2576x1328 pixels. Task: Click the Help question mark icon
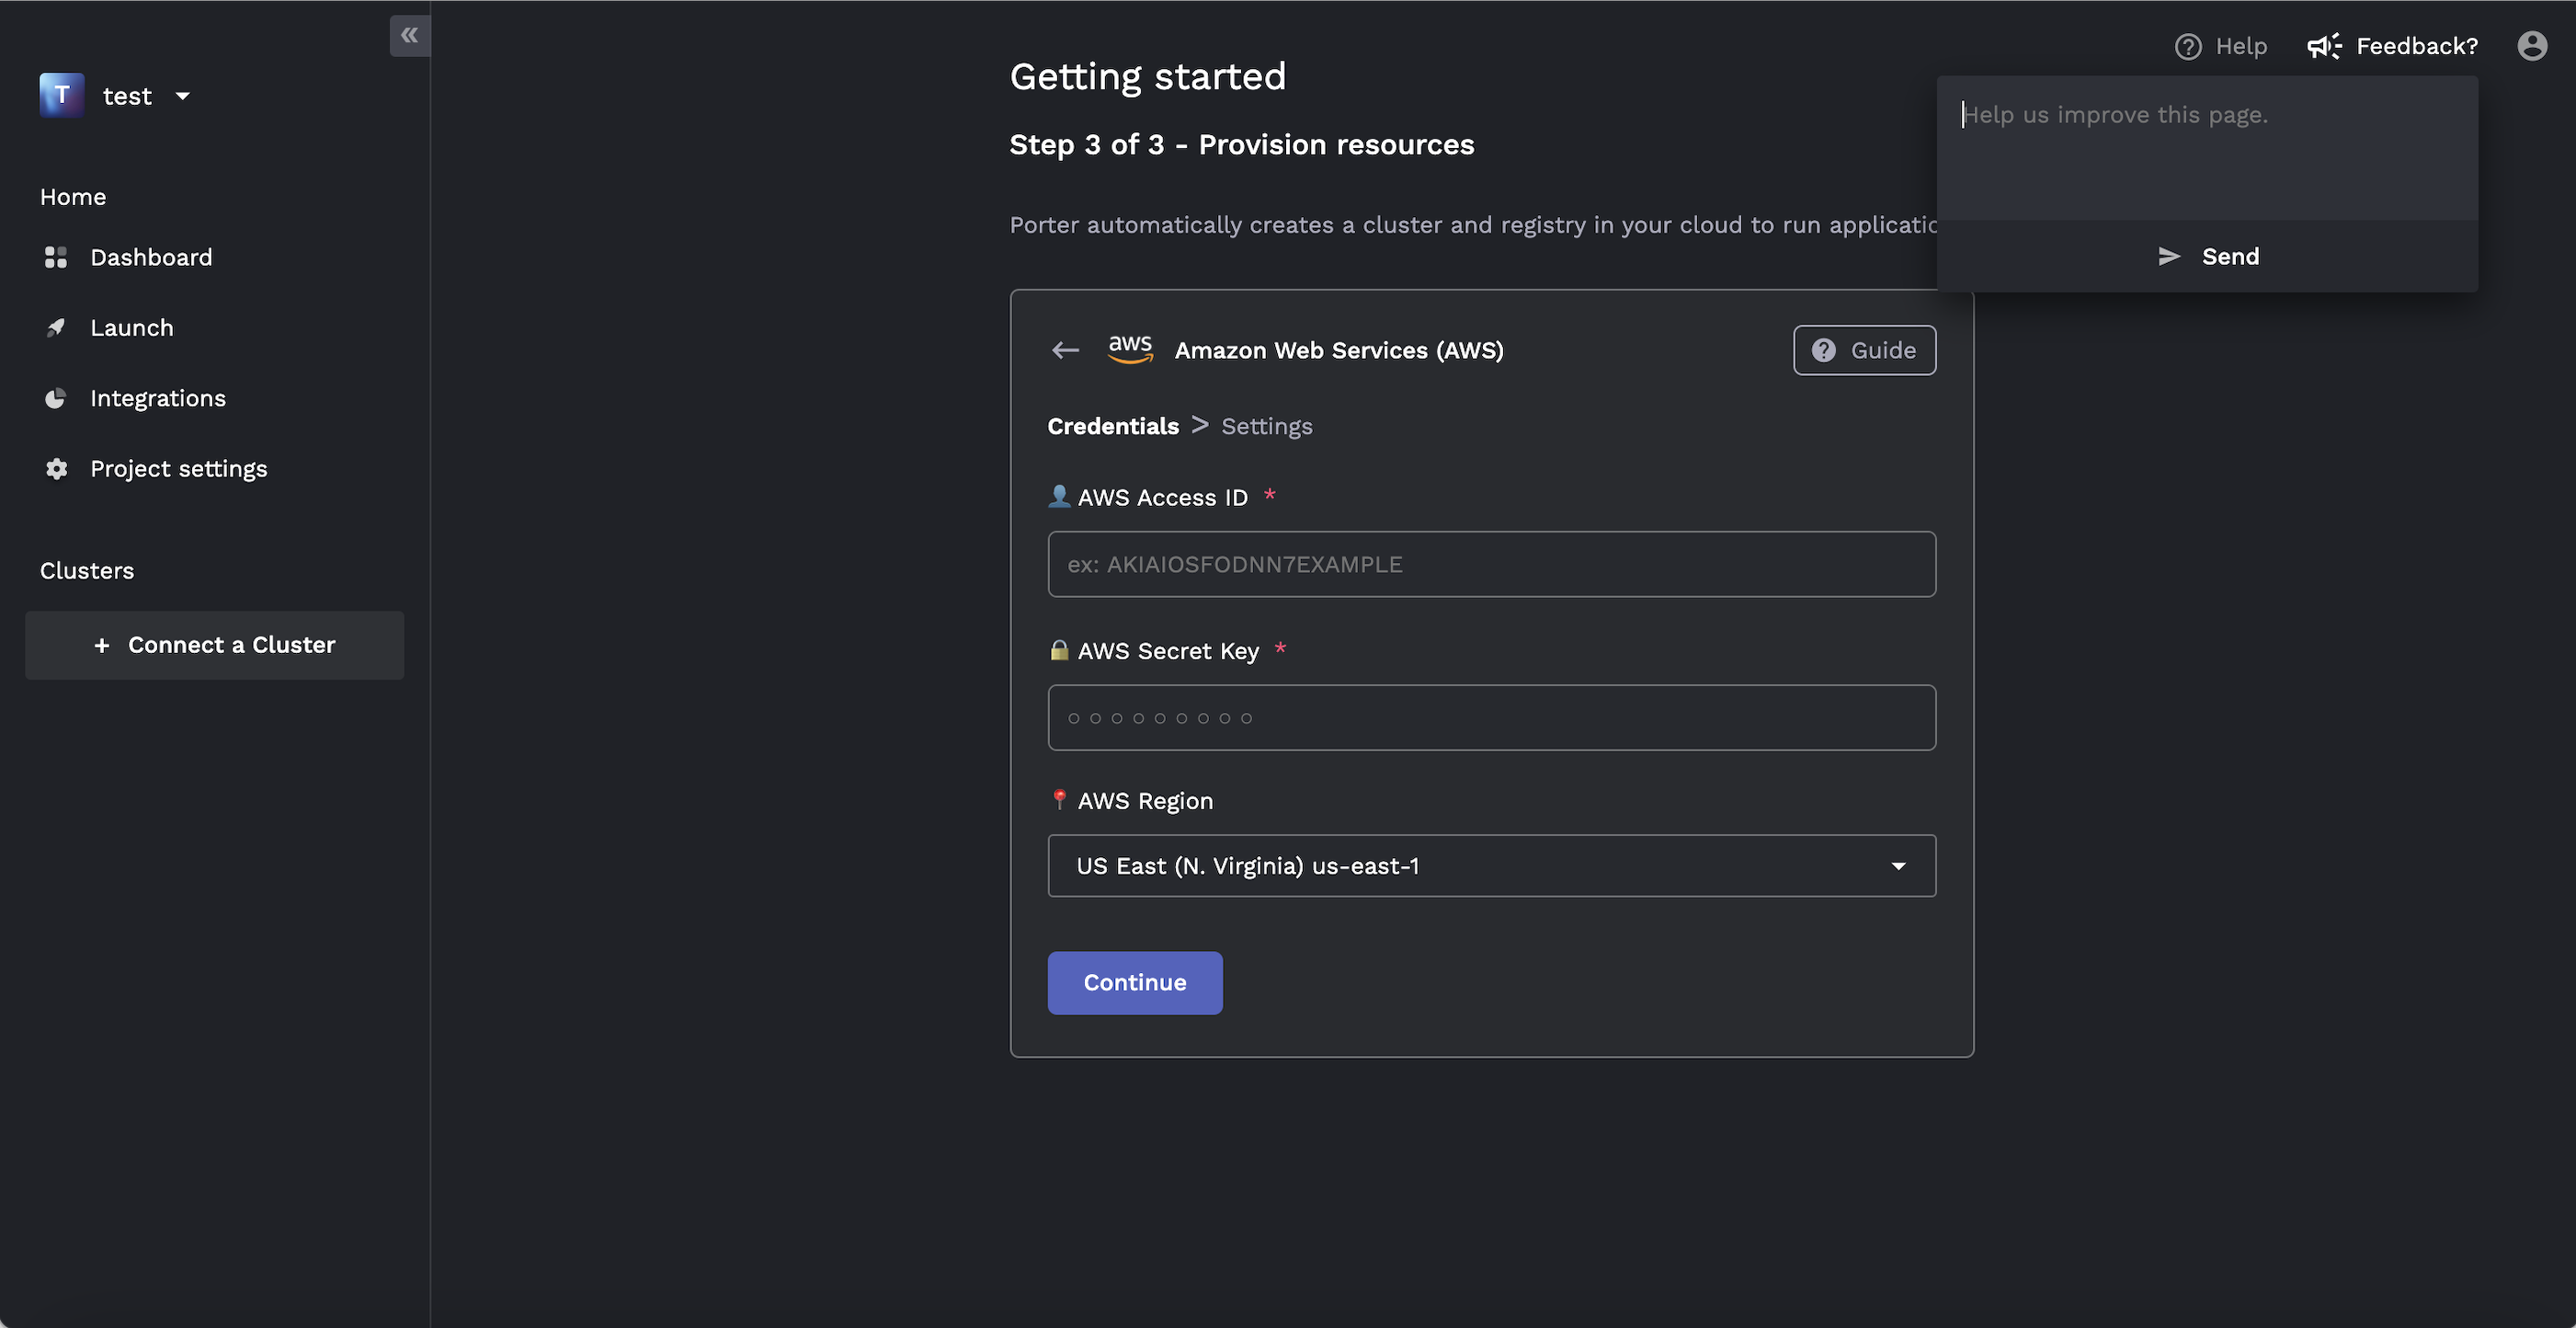2187,46
